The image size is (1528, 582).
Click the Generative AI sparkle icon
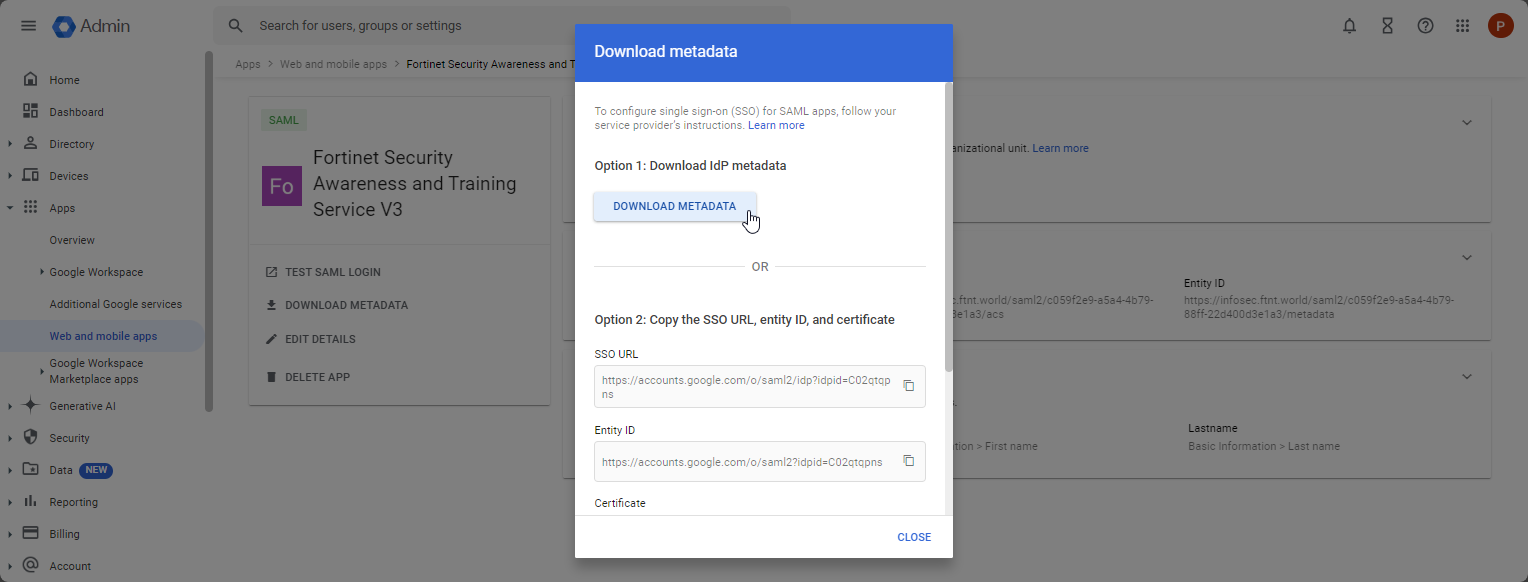pos(30,405)
